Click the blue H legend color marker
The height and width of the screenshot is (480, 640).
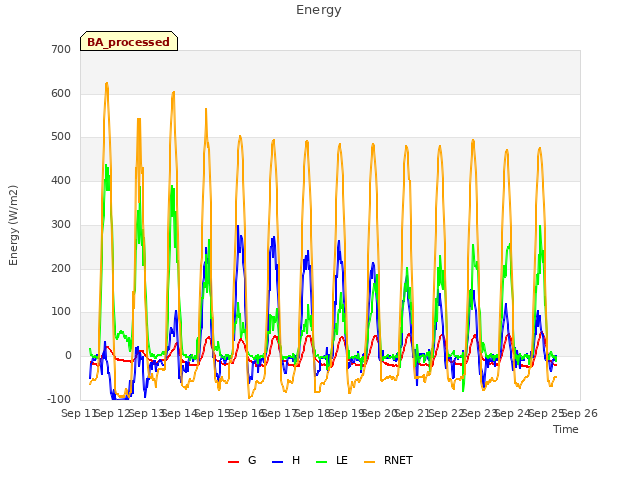(277, 462)
